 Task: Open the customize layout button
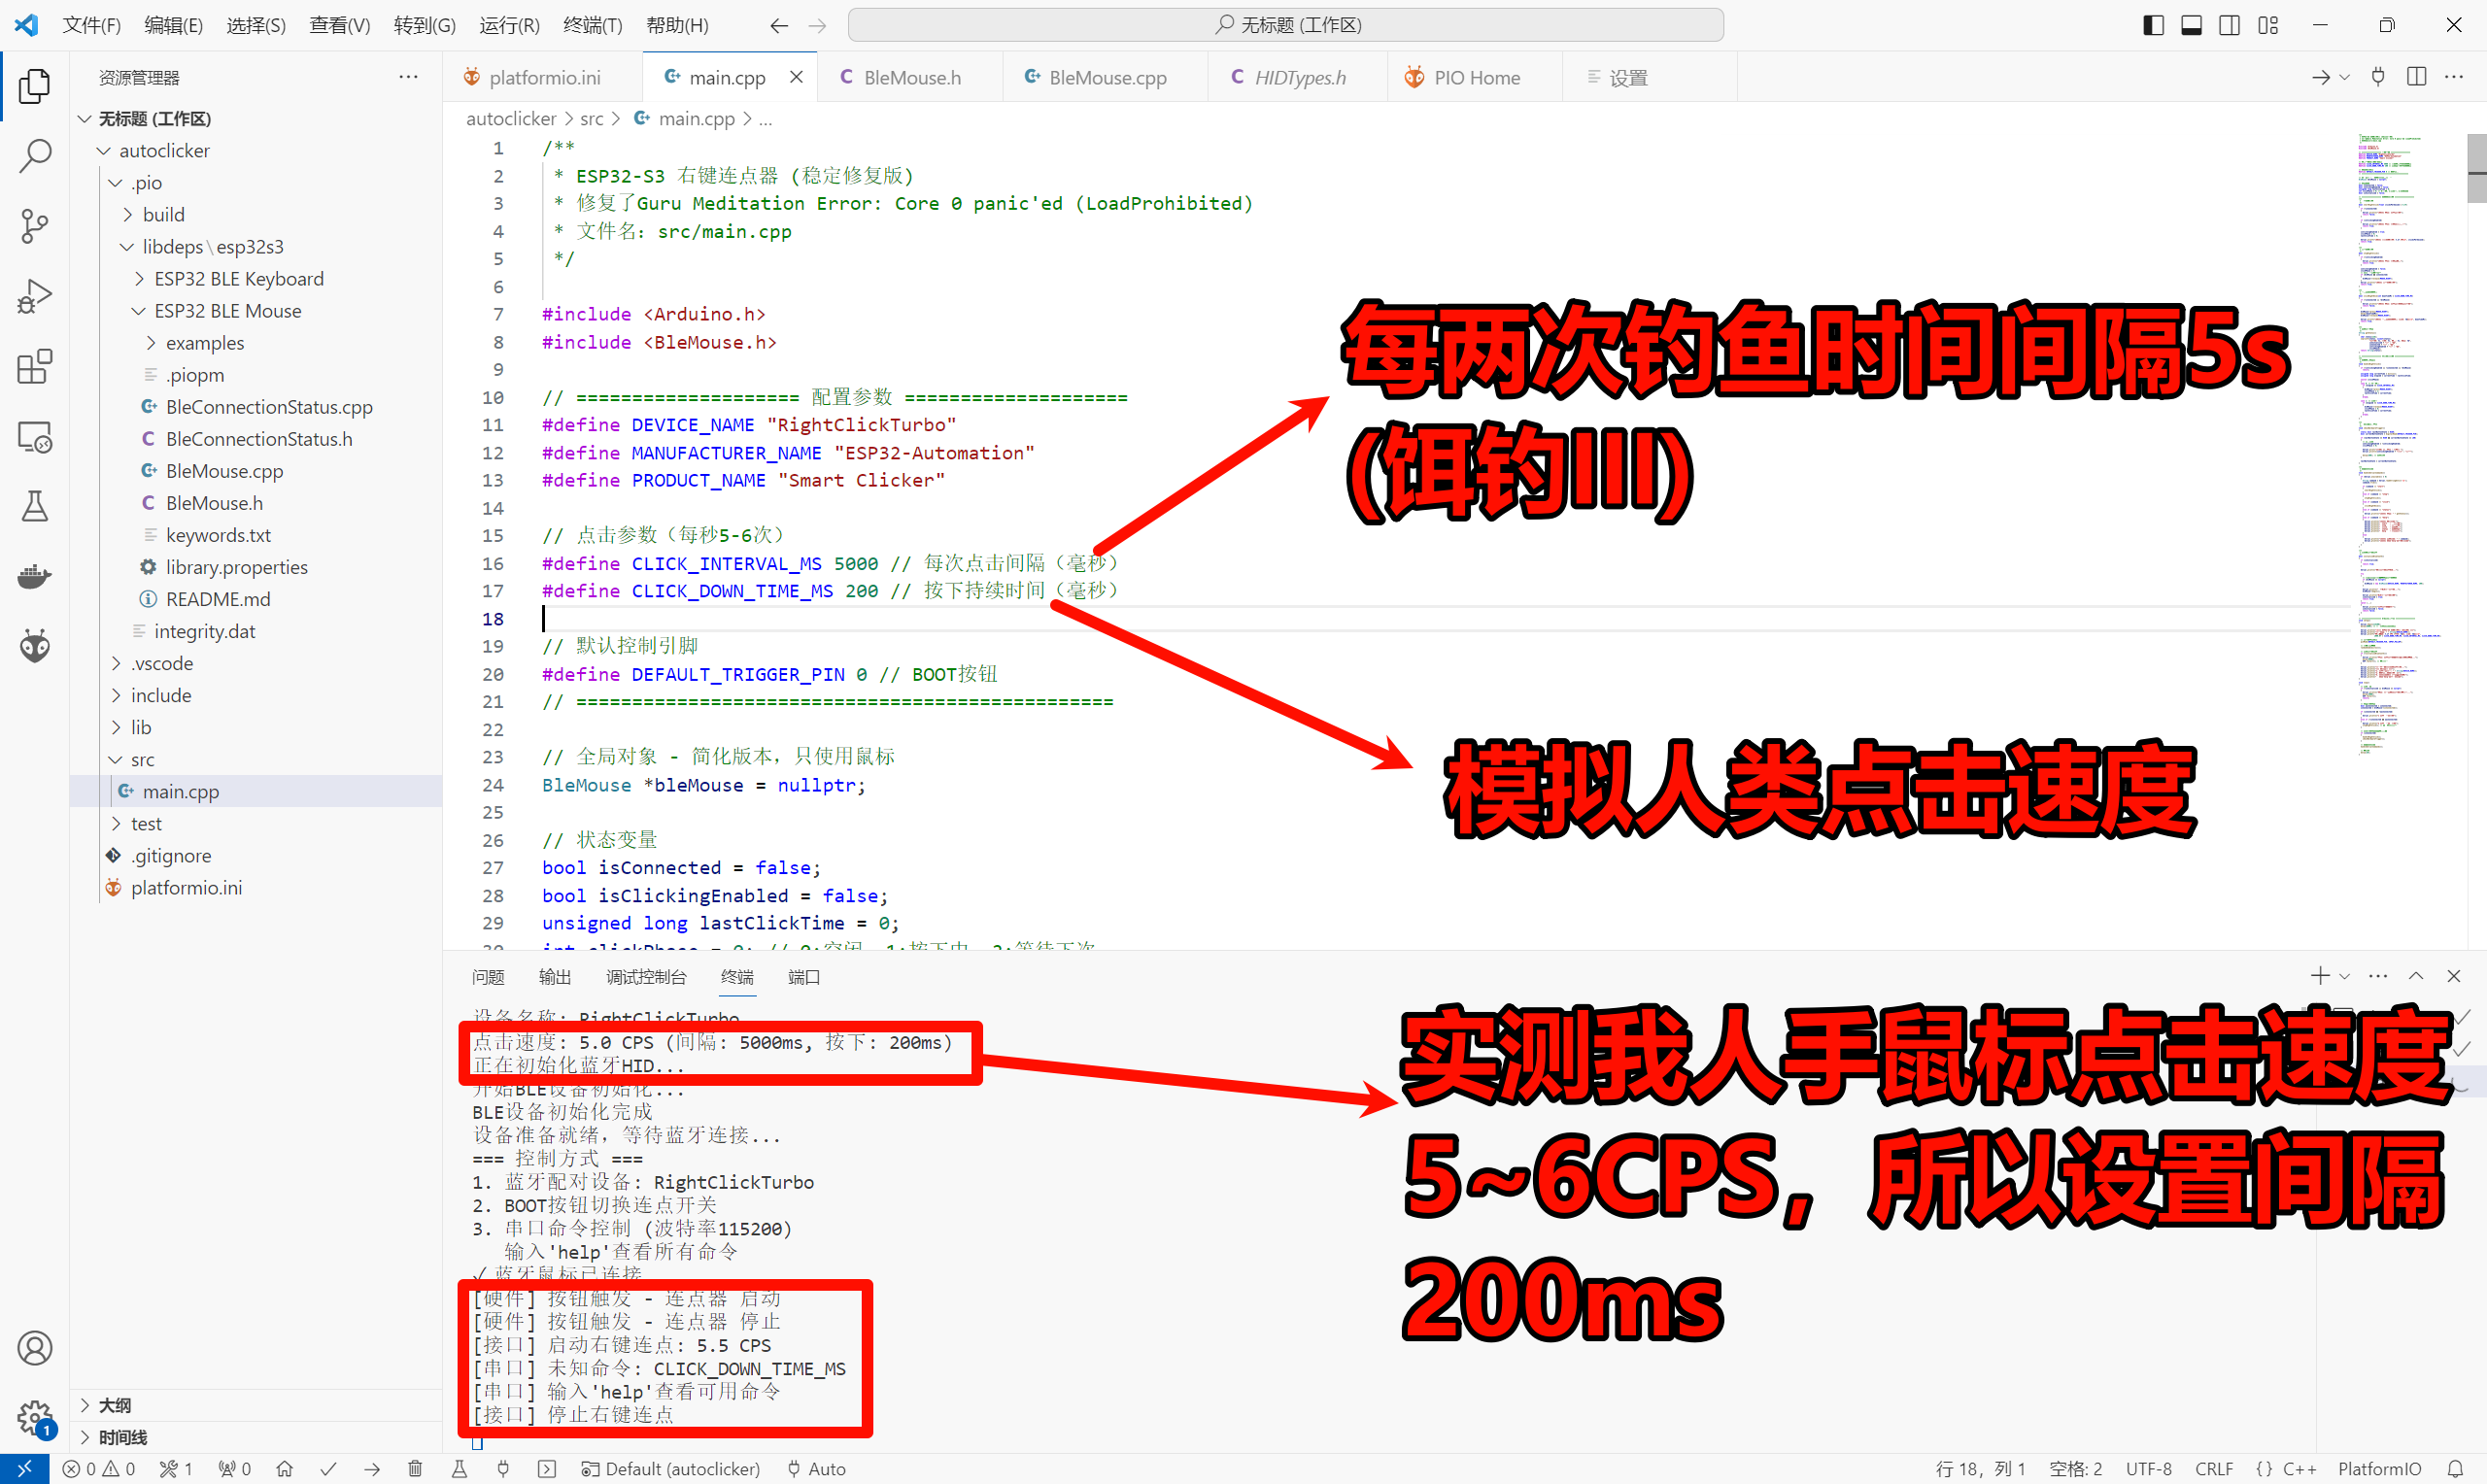(x=2268, y=25)
